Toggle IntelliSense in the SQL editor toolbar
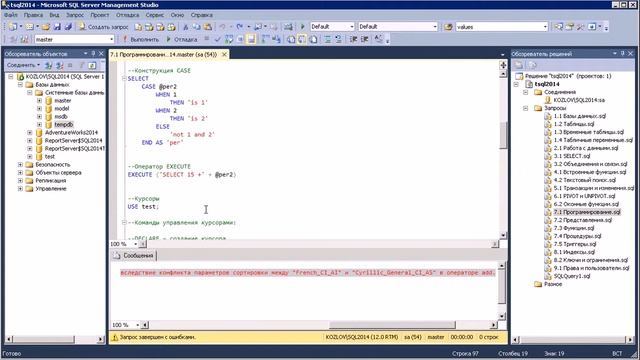640x360 pixels. (251, 39)
